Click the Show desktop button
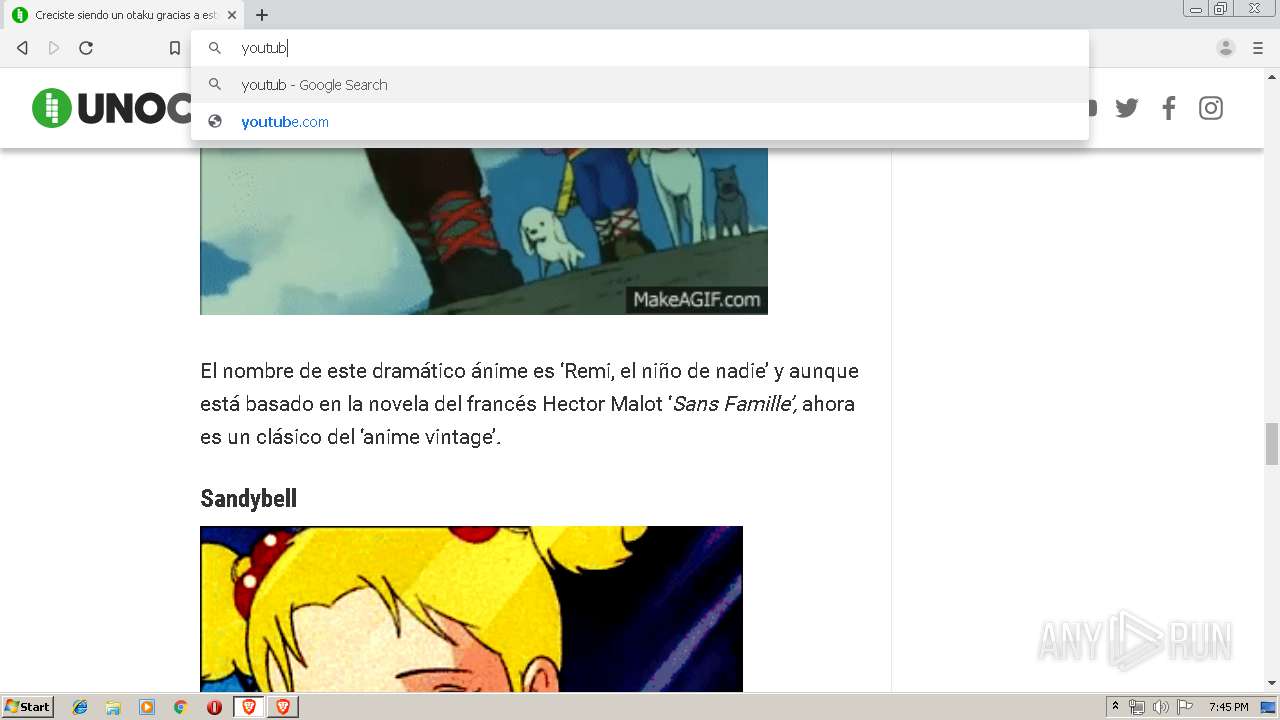Screen dimensions: 1280x720 point(1269,707)
